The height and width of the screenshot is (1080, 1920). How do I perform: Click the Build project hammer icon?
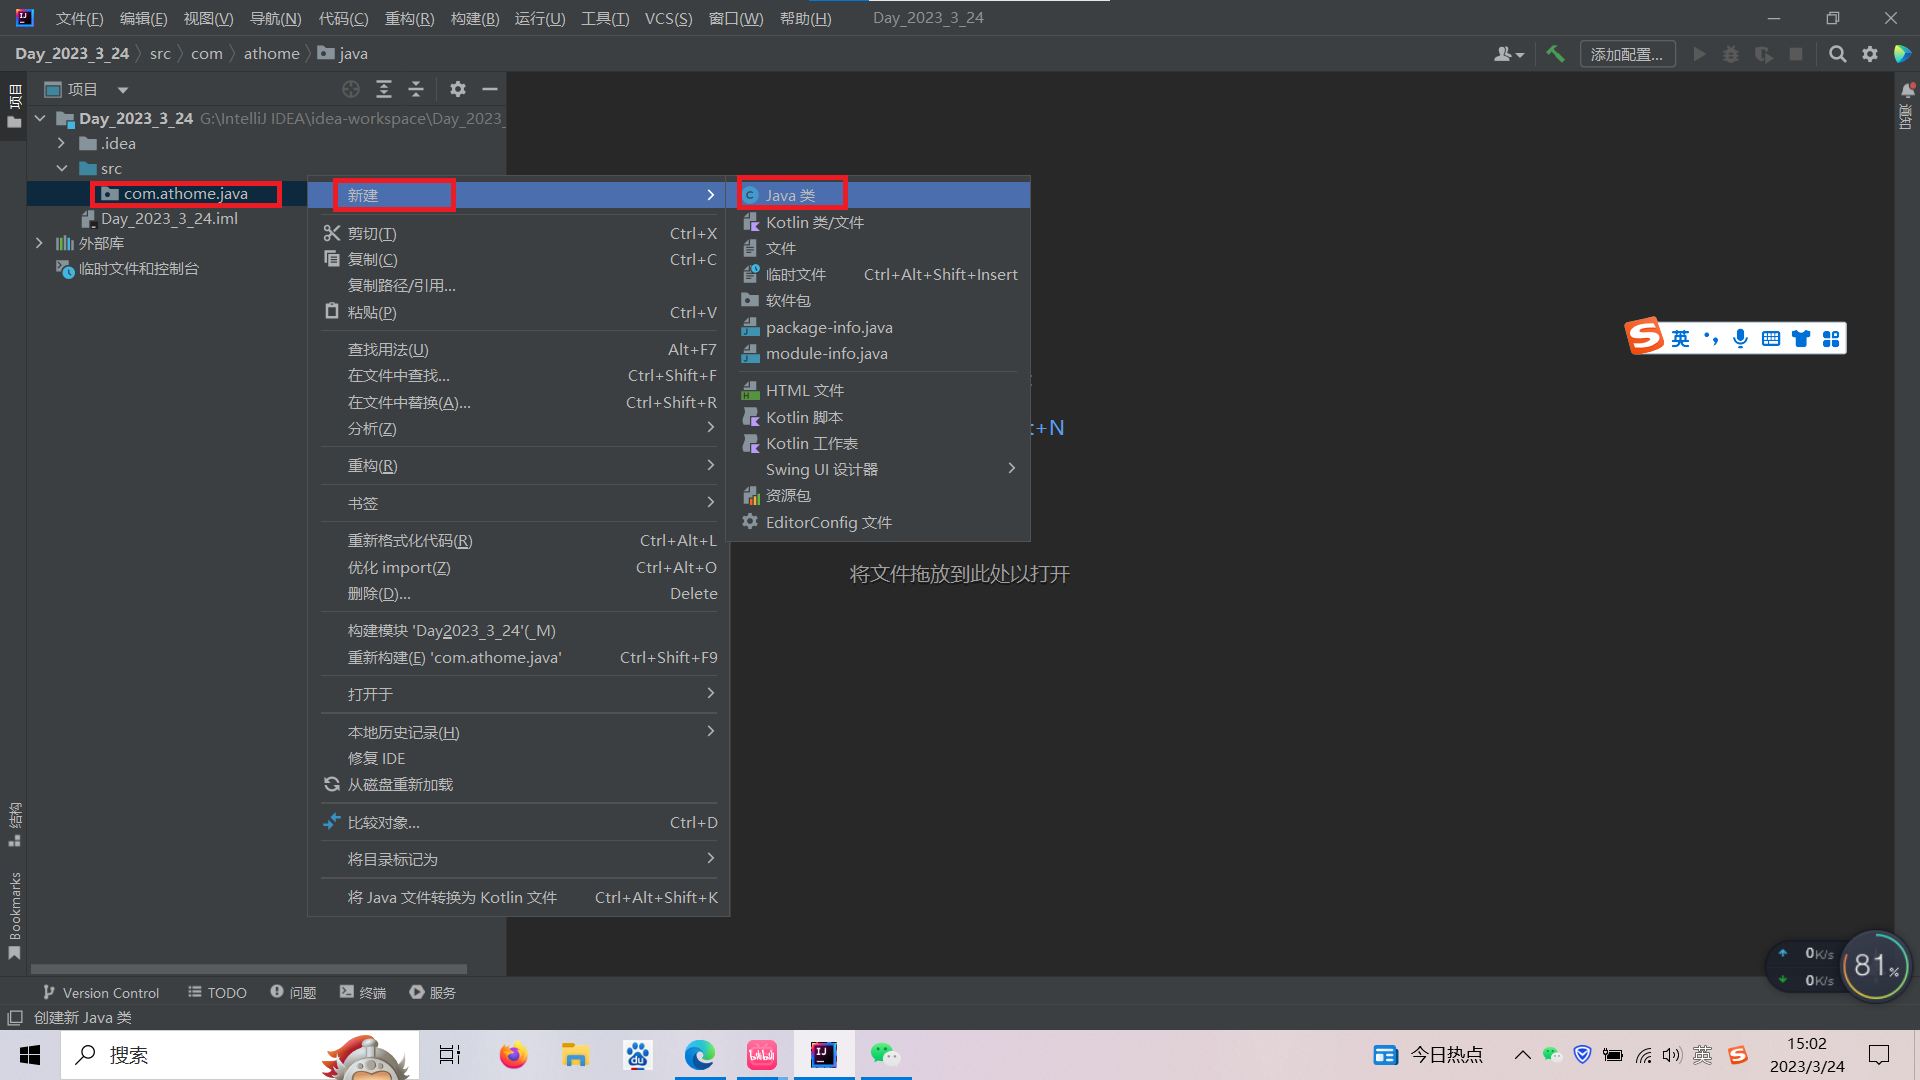coord(1555,54)
